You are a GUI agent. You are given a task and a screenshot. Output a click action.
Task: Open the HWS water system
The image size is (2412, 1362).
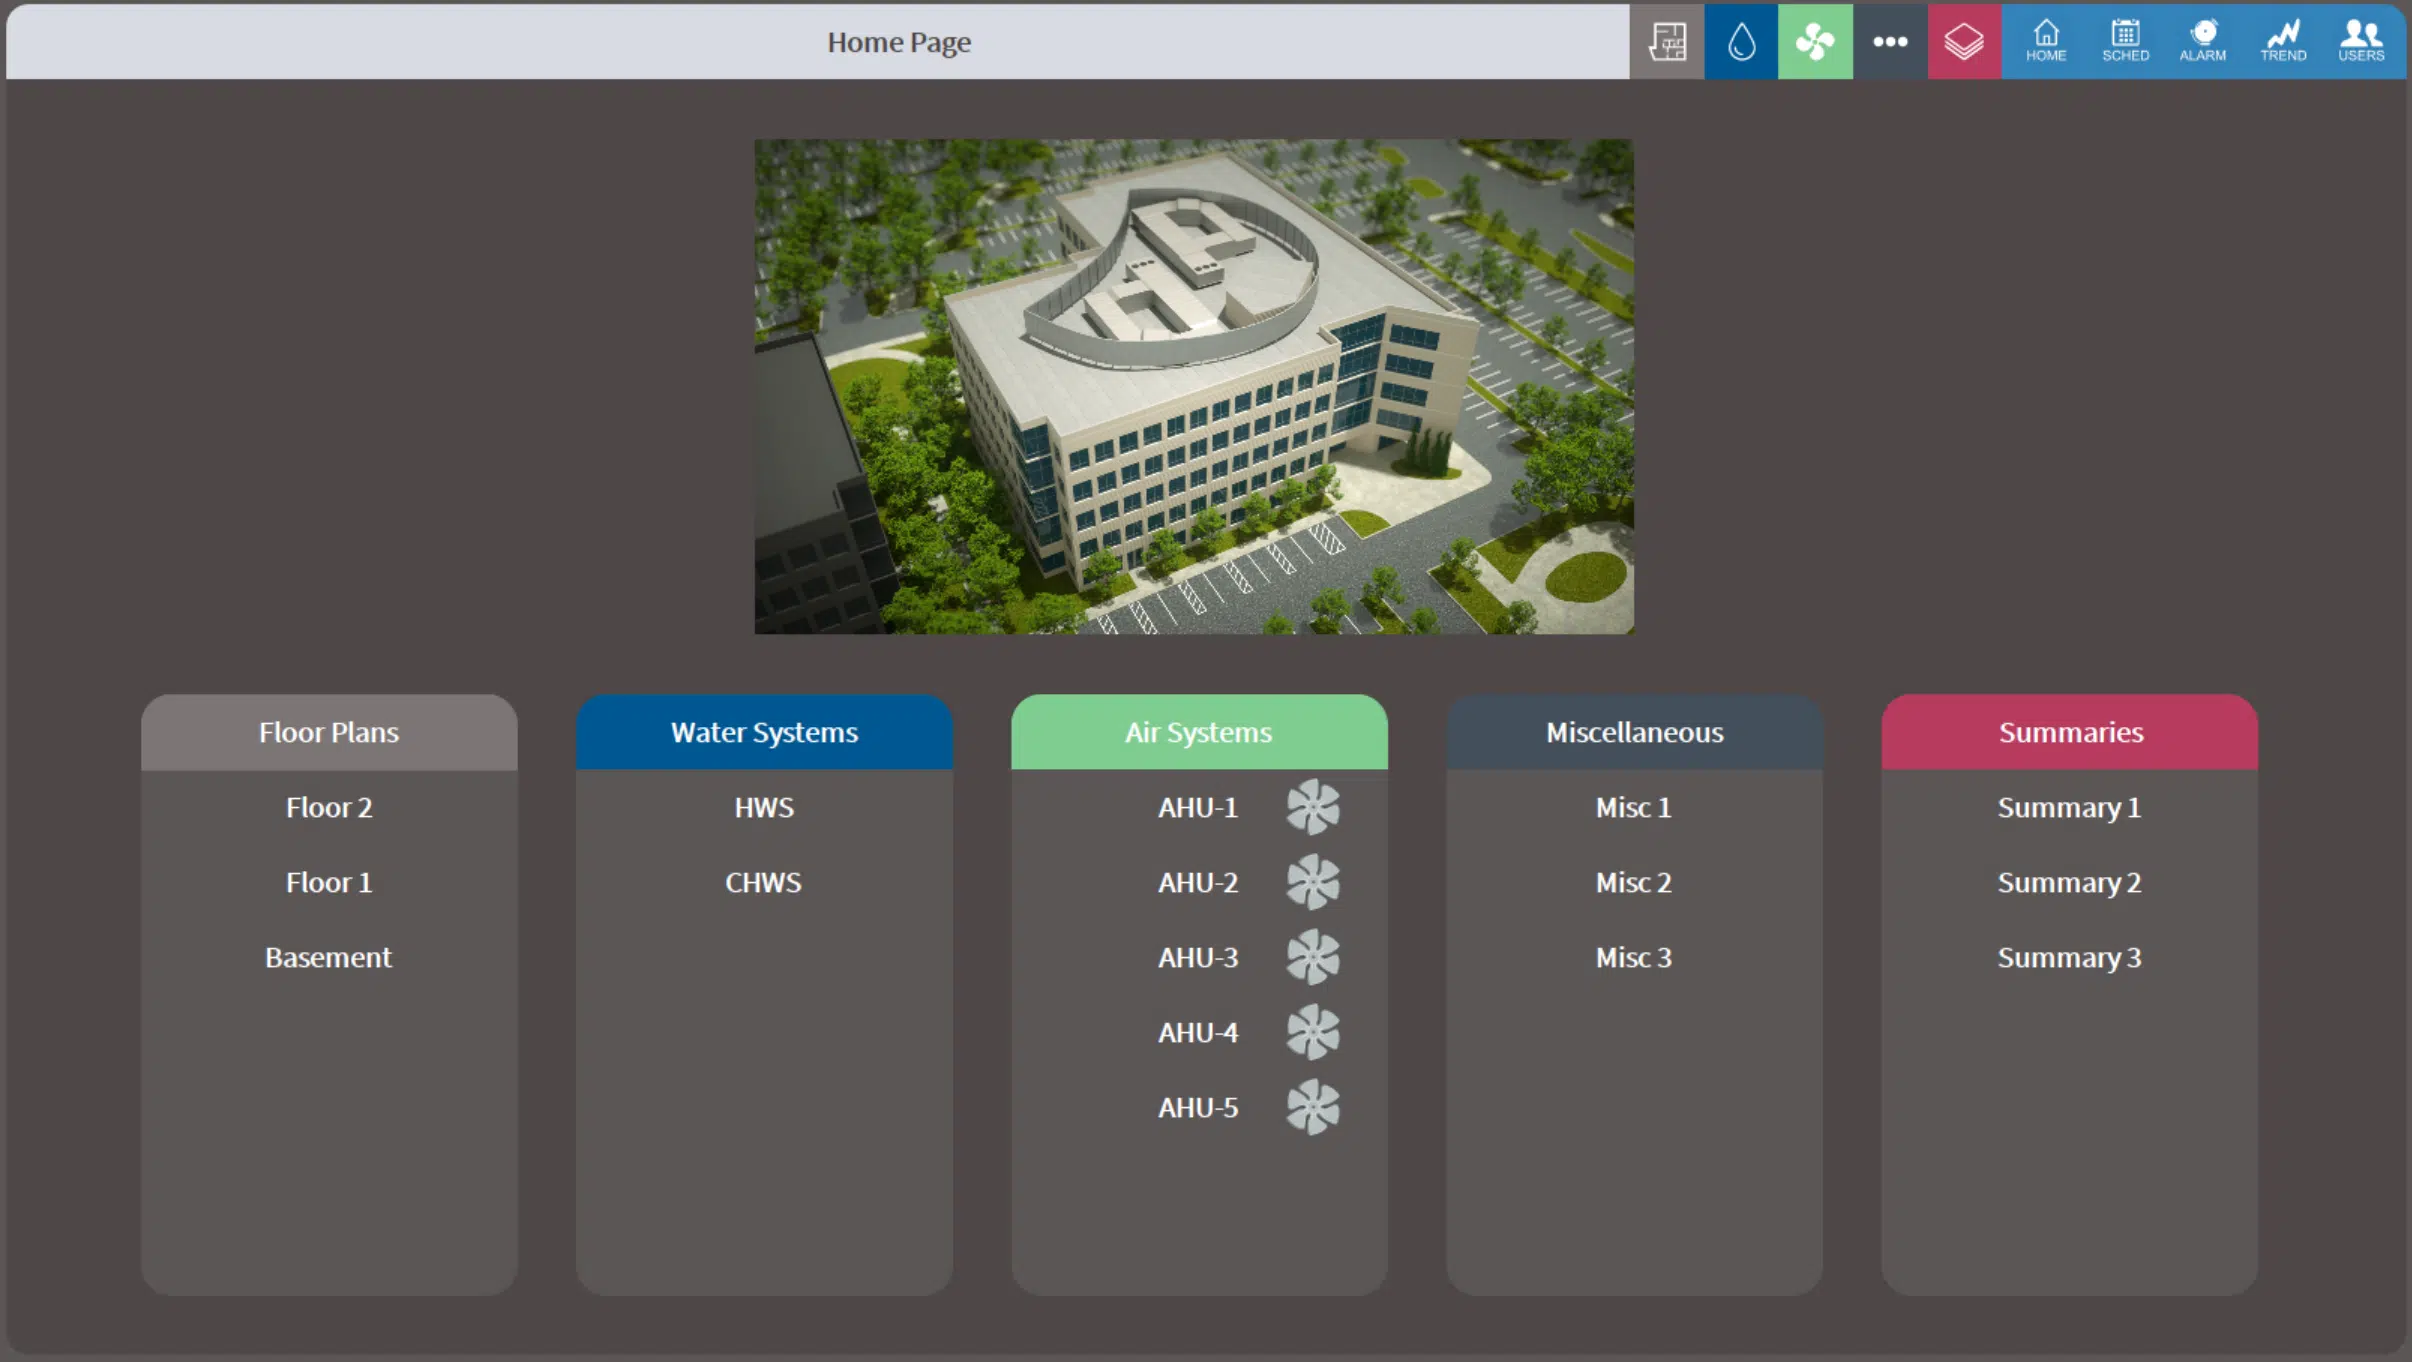click(x=764, y=807)
